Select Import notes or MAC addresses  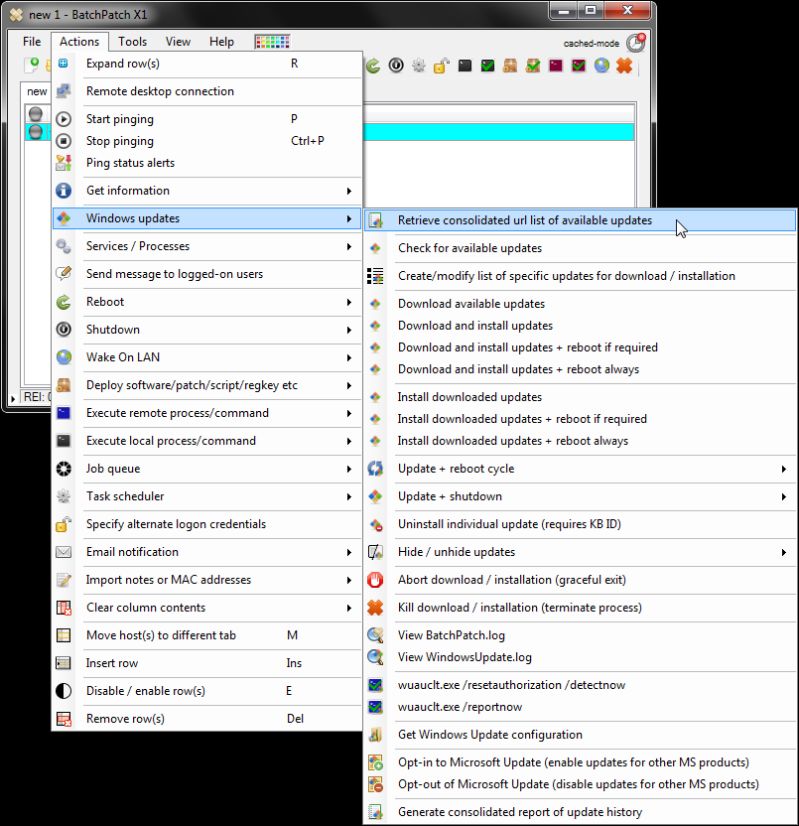207,580
